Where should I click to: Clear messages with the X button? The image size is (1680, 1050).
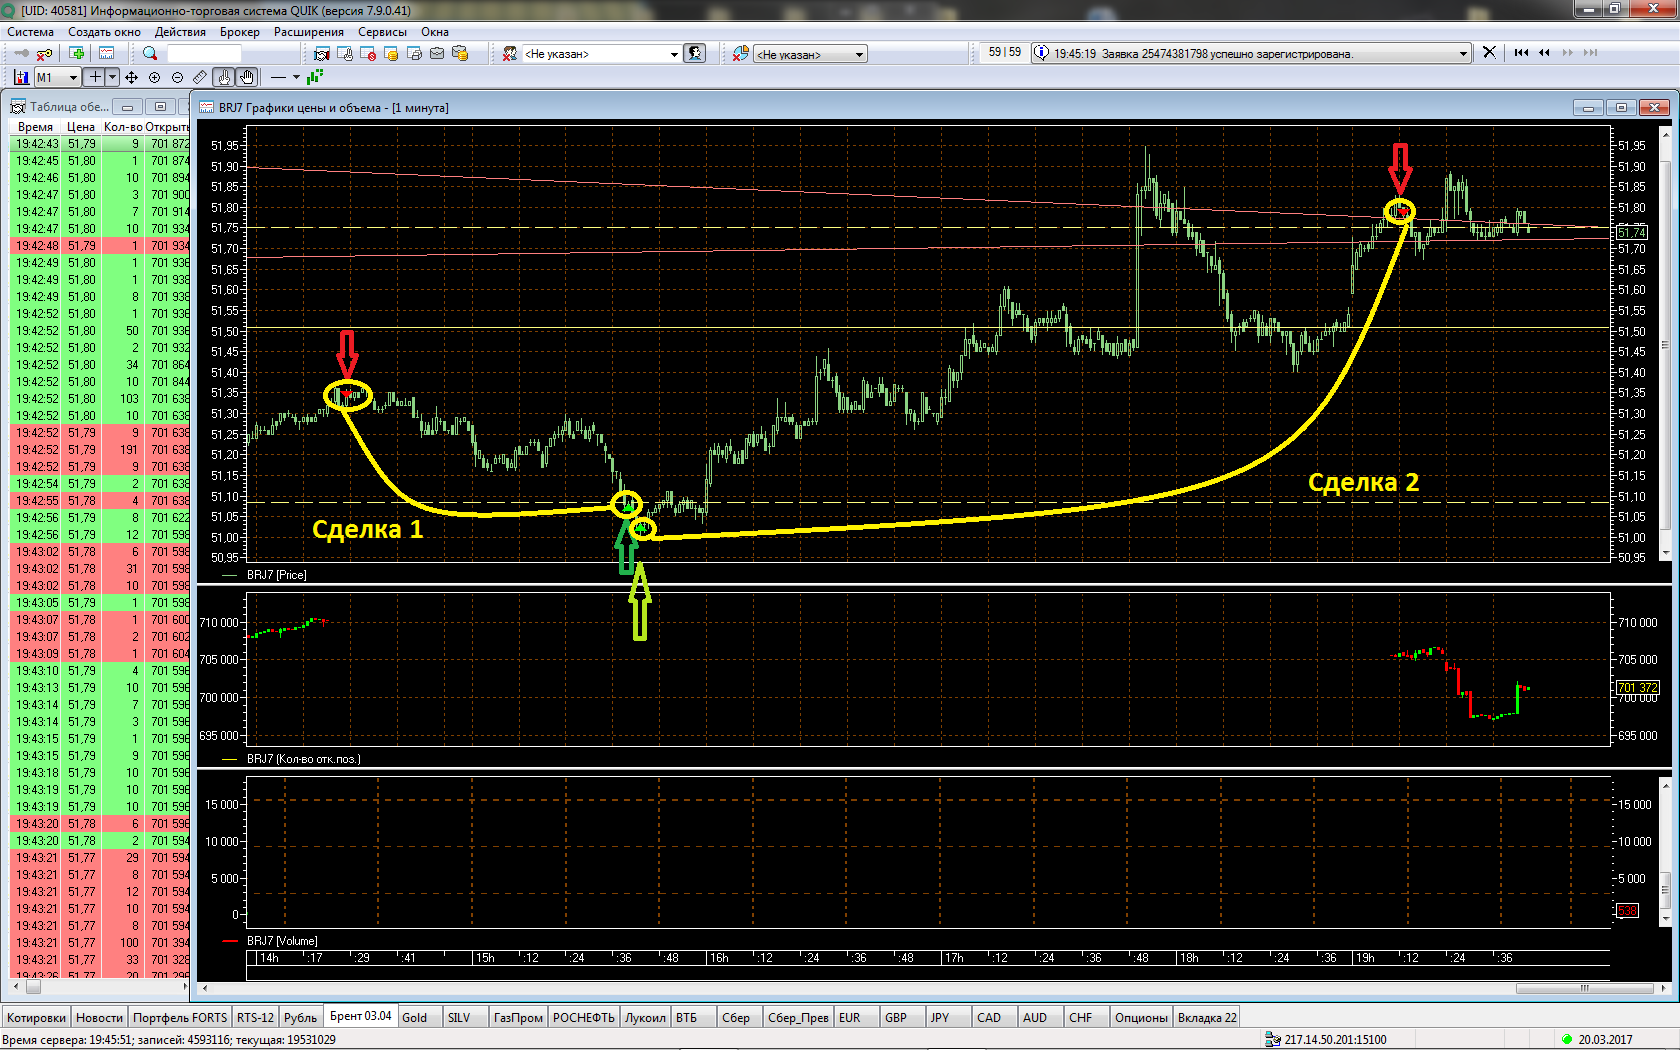[x=1489, y=52]
